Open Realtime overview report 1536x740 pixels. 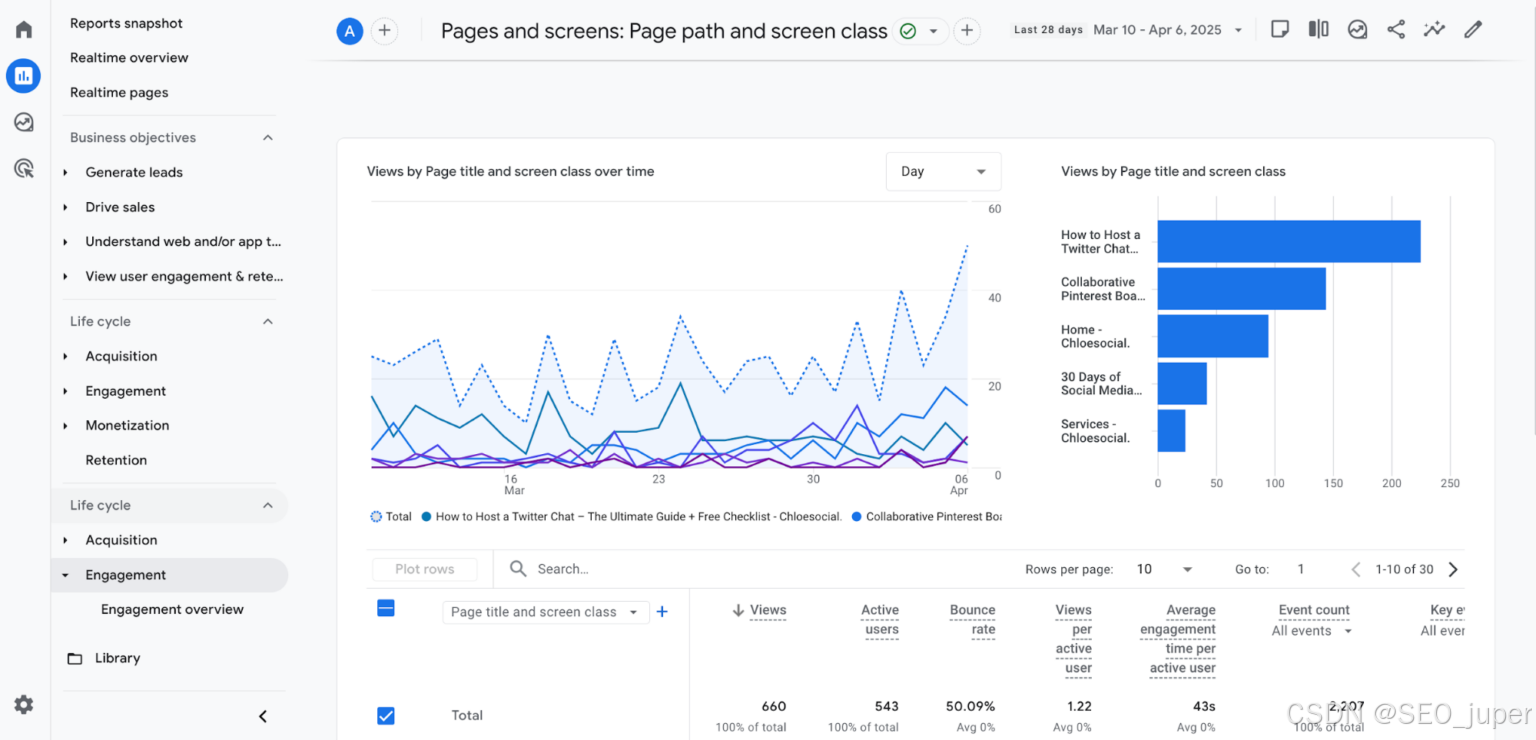click(129, 58)
